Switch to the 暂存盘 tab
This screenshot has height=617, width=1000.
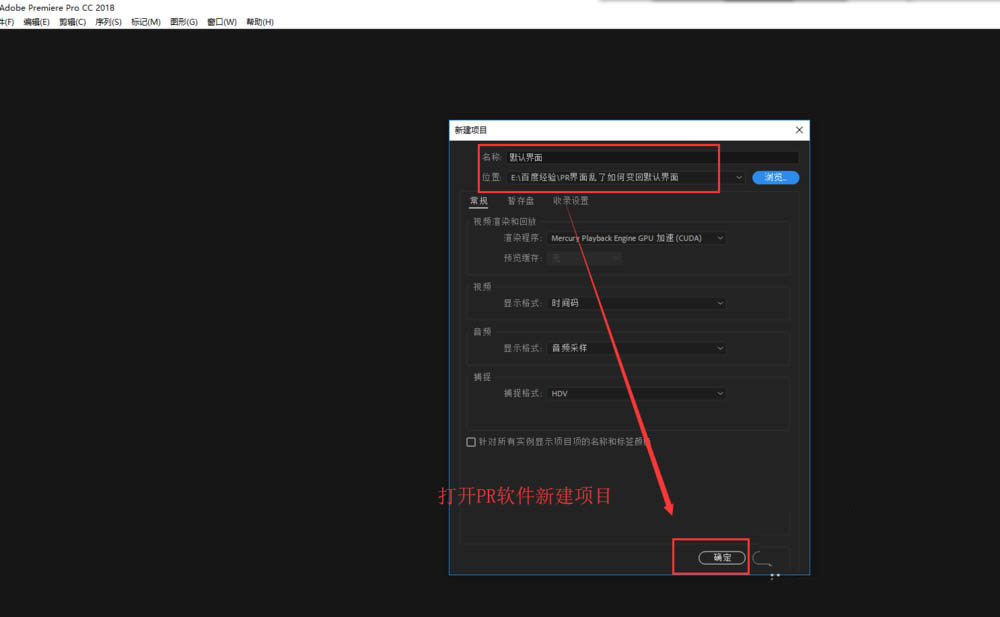[520, 201]
